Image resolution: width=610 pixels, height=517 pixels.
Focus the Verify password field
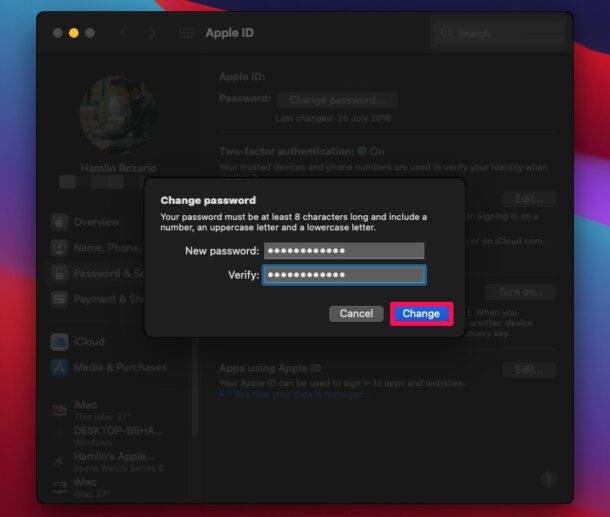point(344,275)
